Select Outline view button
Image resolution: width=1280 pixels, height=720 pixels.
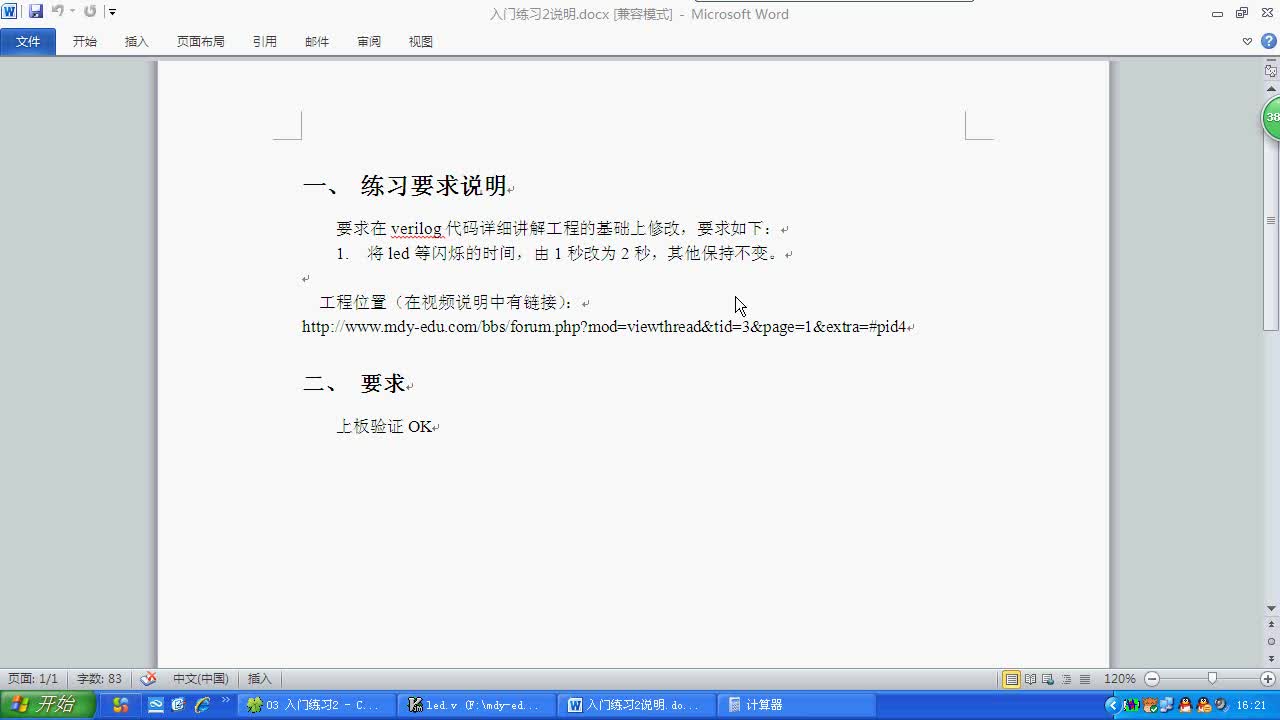[1066, 679]
